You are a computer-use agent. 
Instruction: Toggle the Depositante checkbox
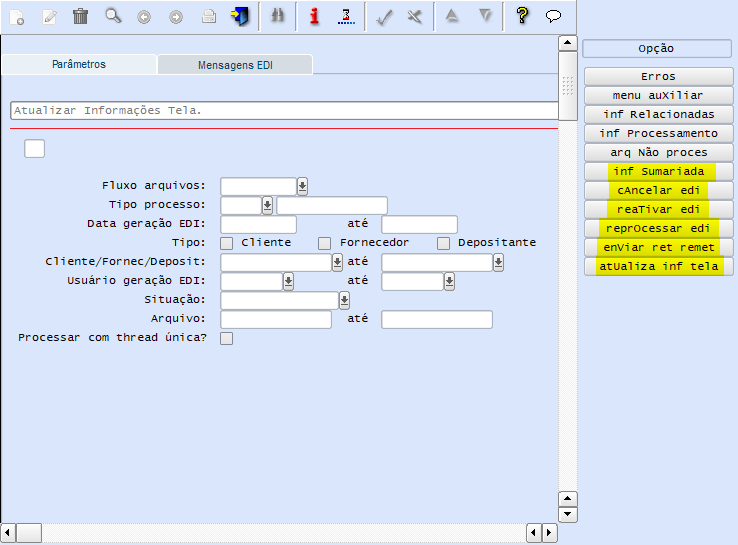(443, 243)
